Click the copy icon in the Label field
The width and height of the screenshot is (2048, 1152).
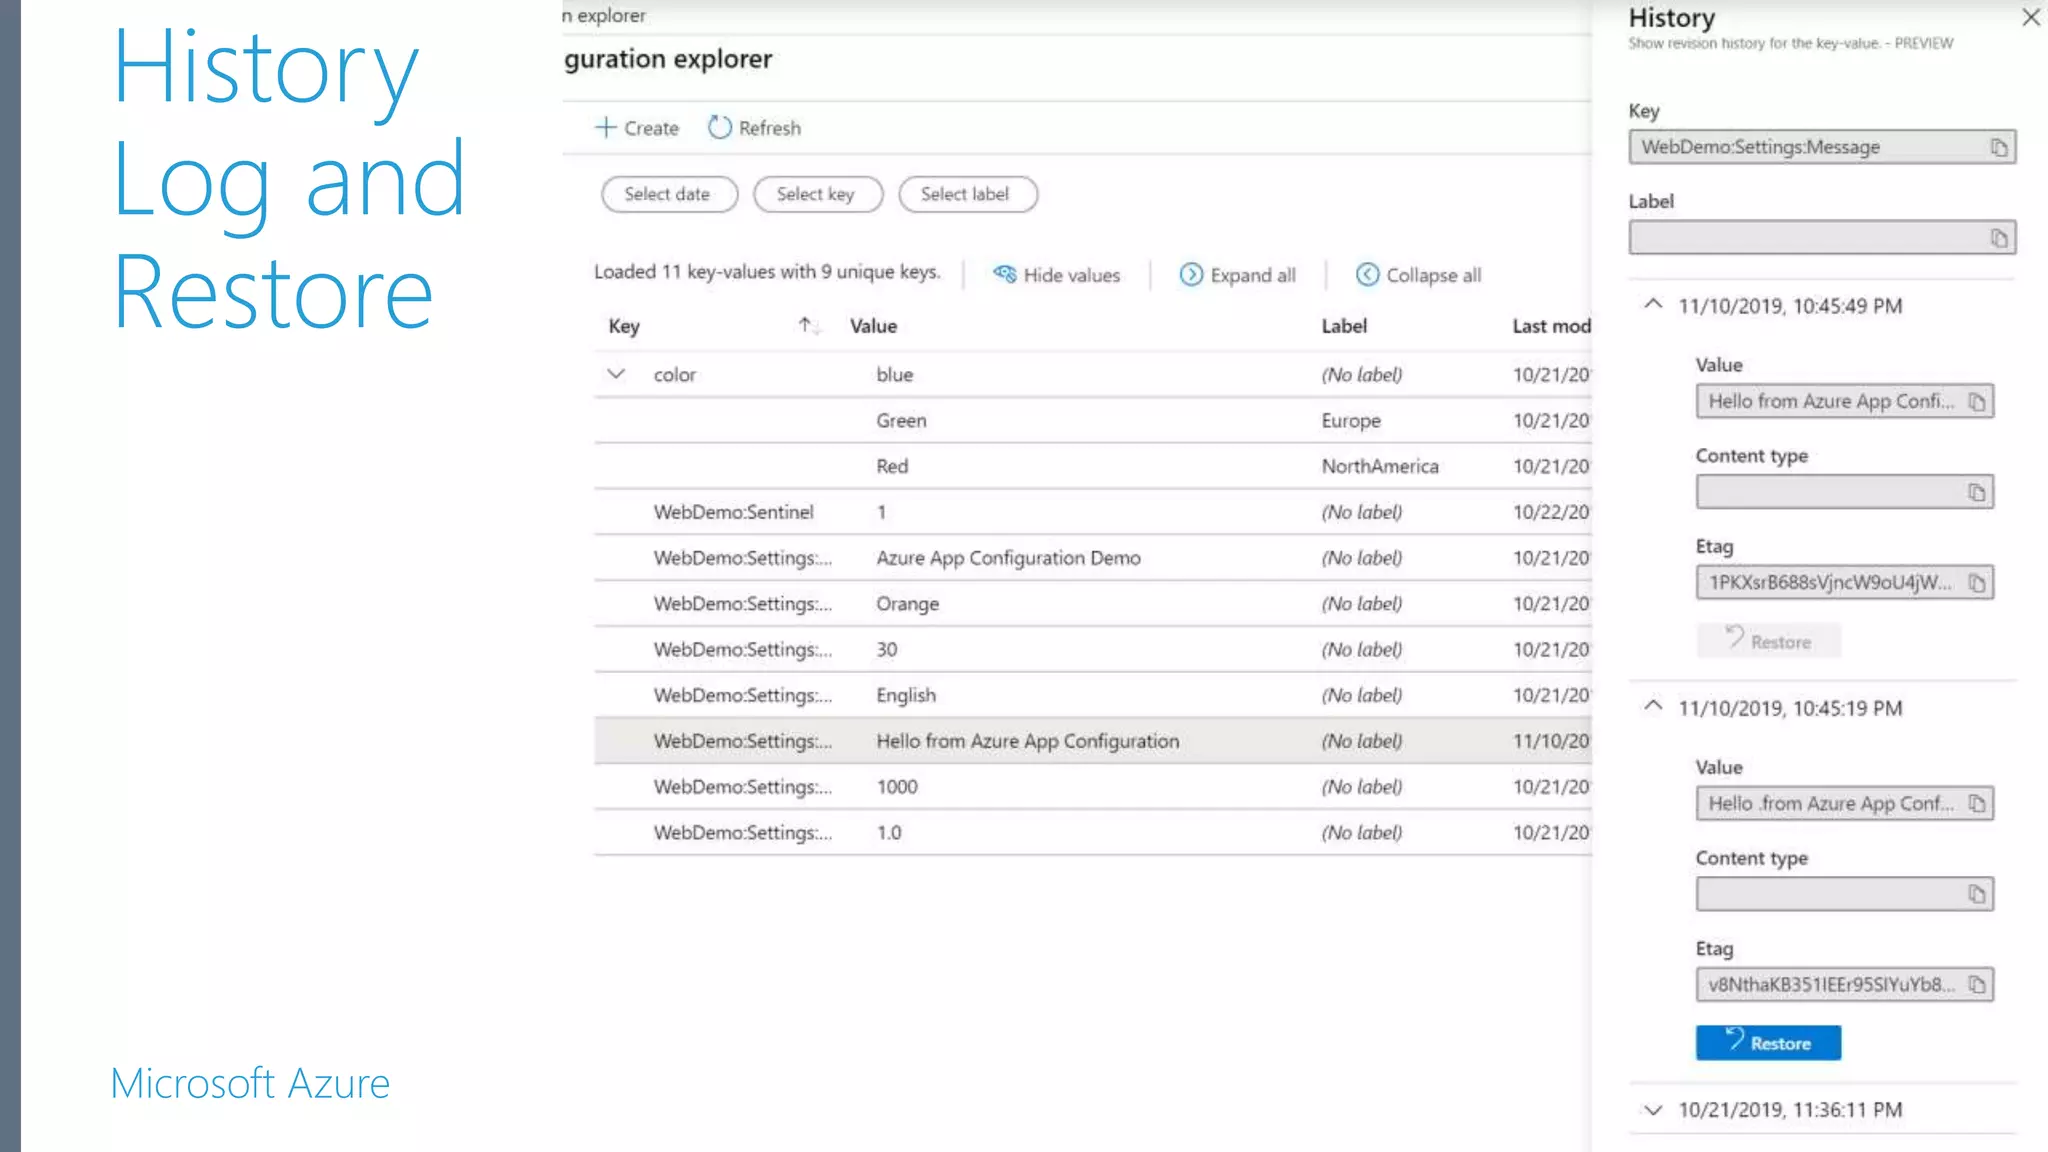[1998, 238]
